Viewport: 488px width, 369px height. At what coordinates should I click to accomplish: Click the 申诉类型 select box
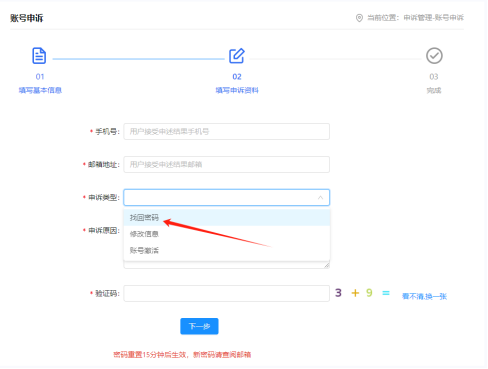pos(227,198)
